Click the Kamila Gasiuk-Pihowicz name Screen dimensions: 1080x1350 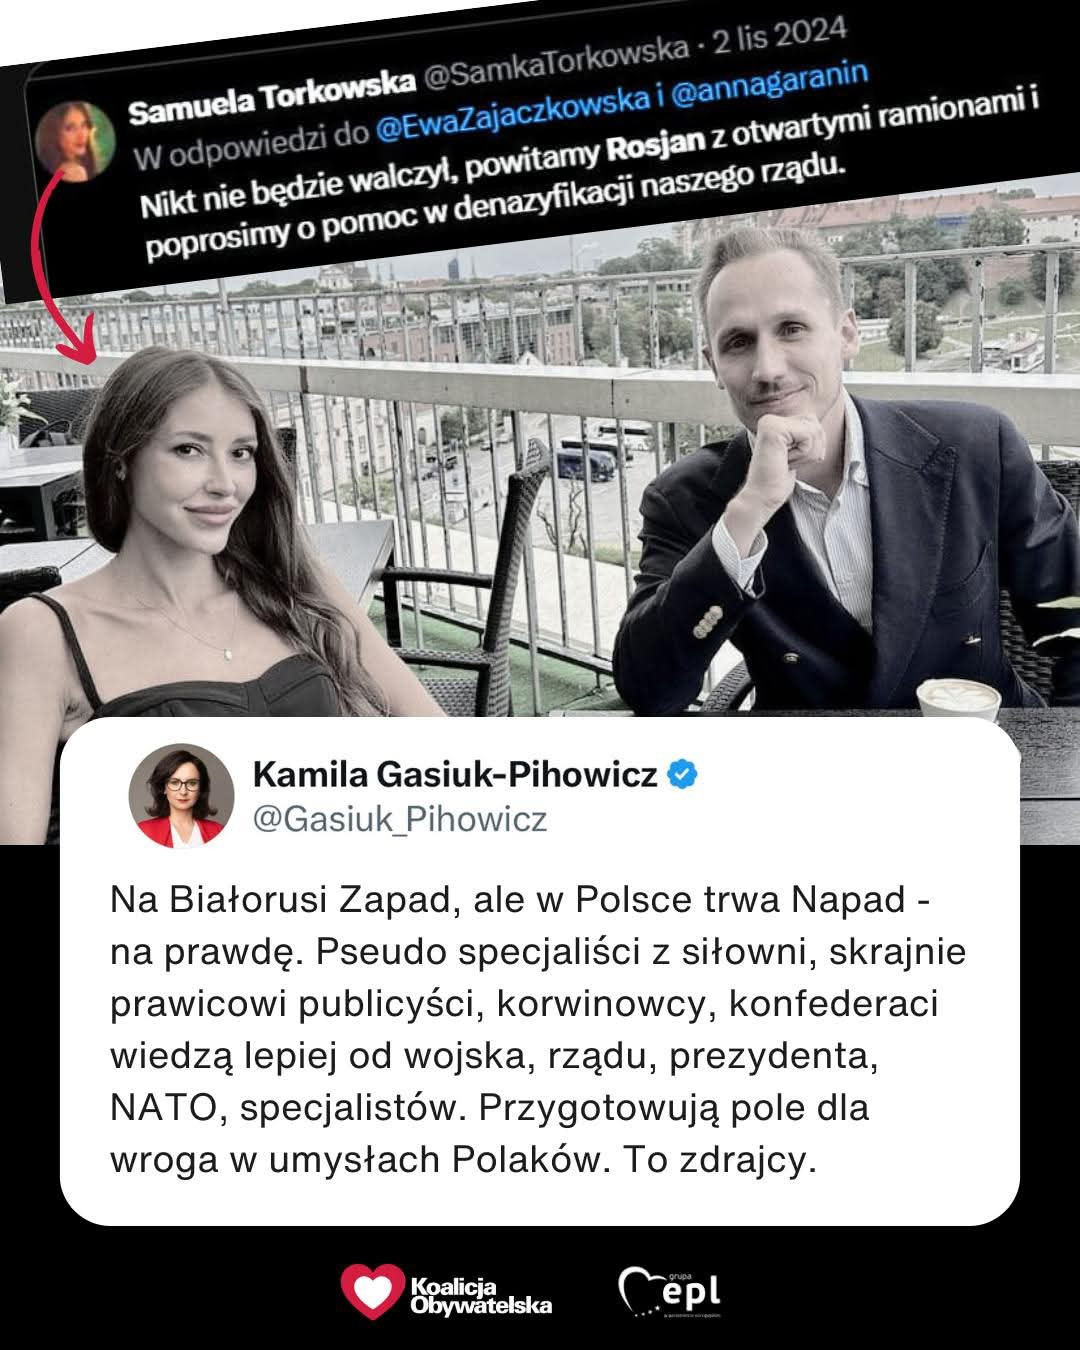tap(454, 773)
